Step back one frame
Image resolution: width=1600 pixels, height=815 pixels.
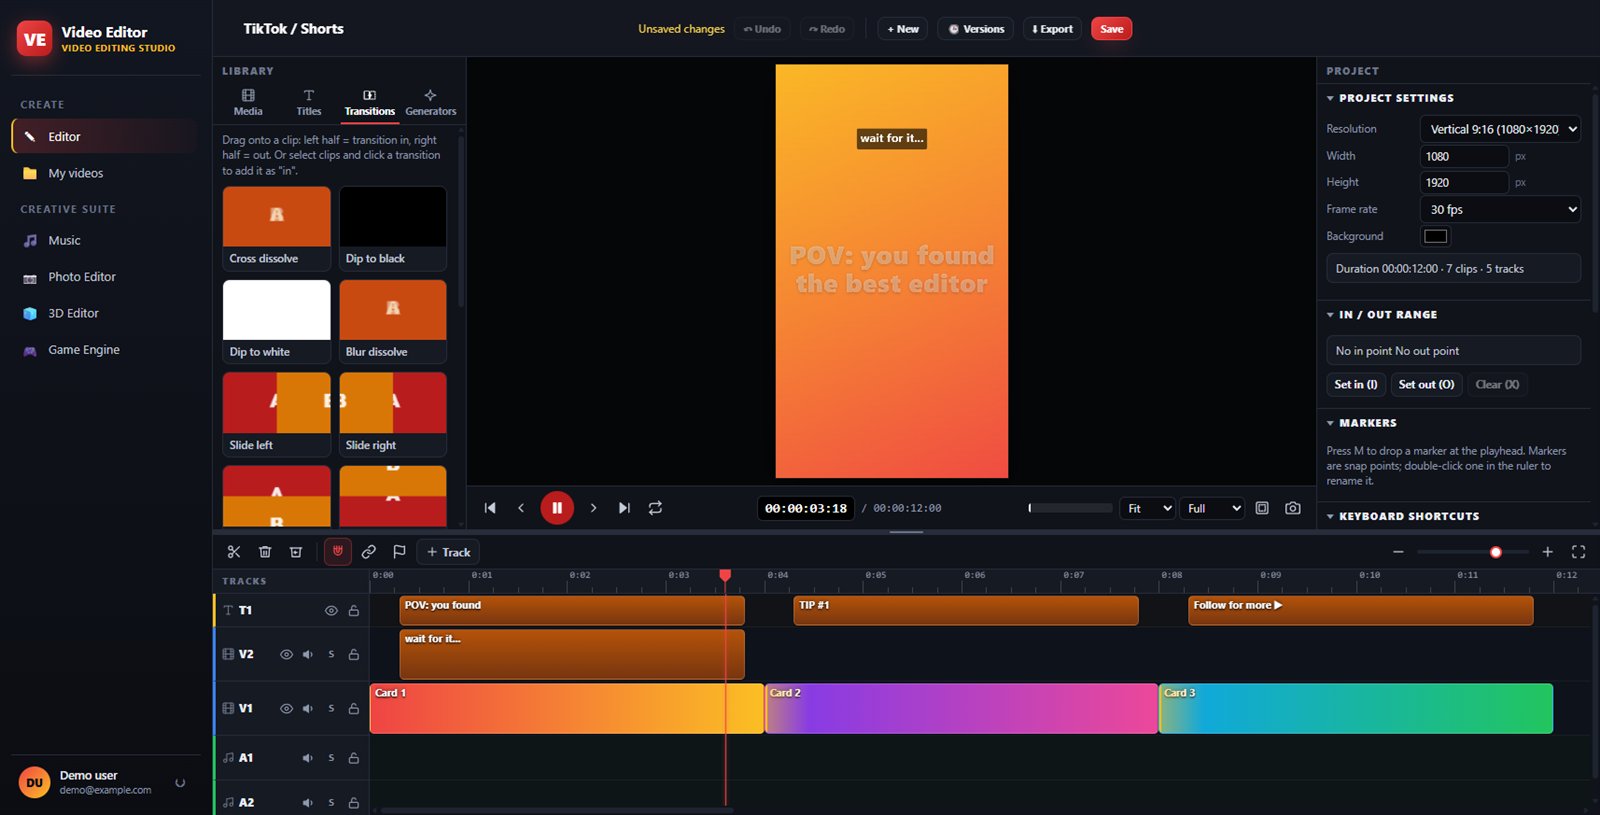point(521,508)
